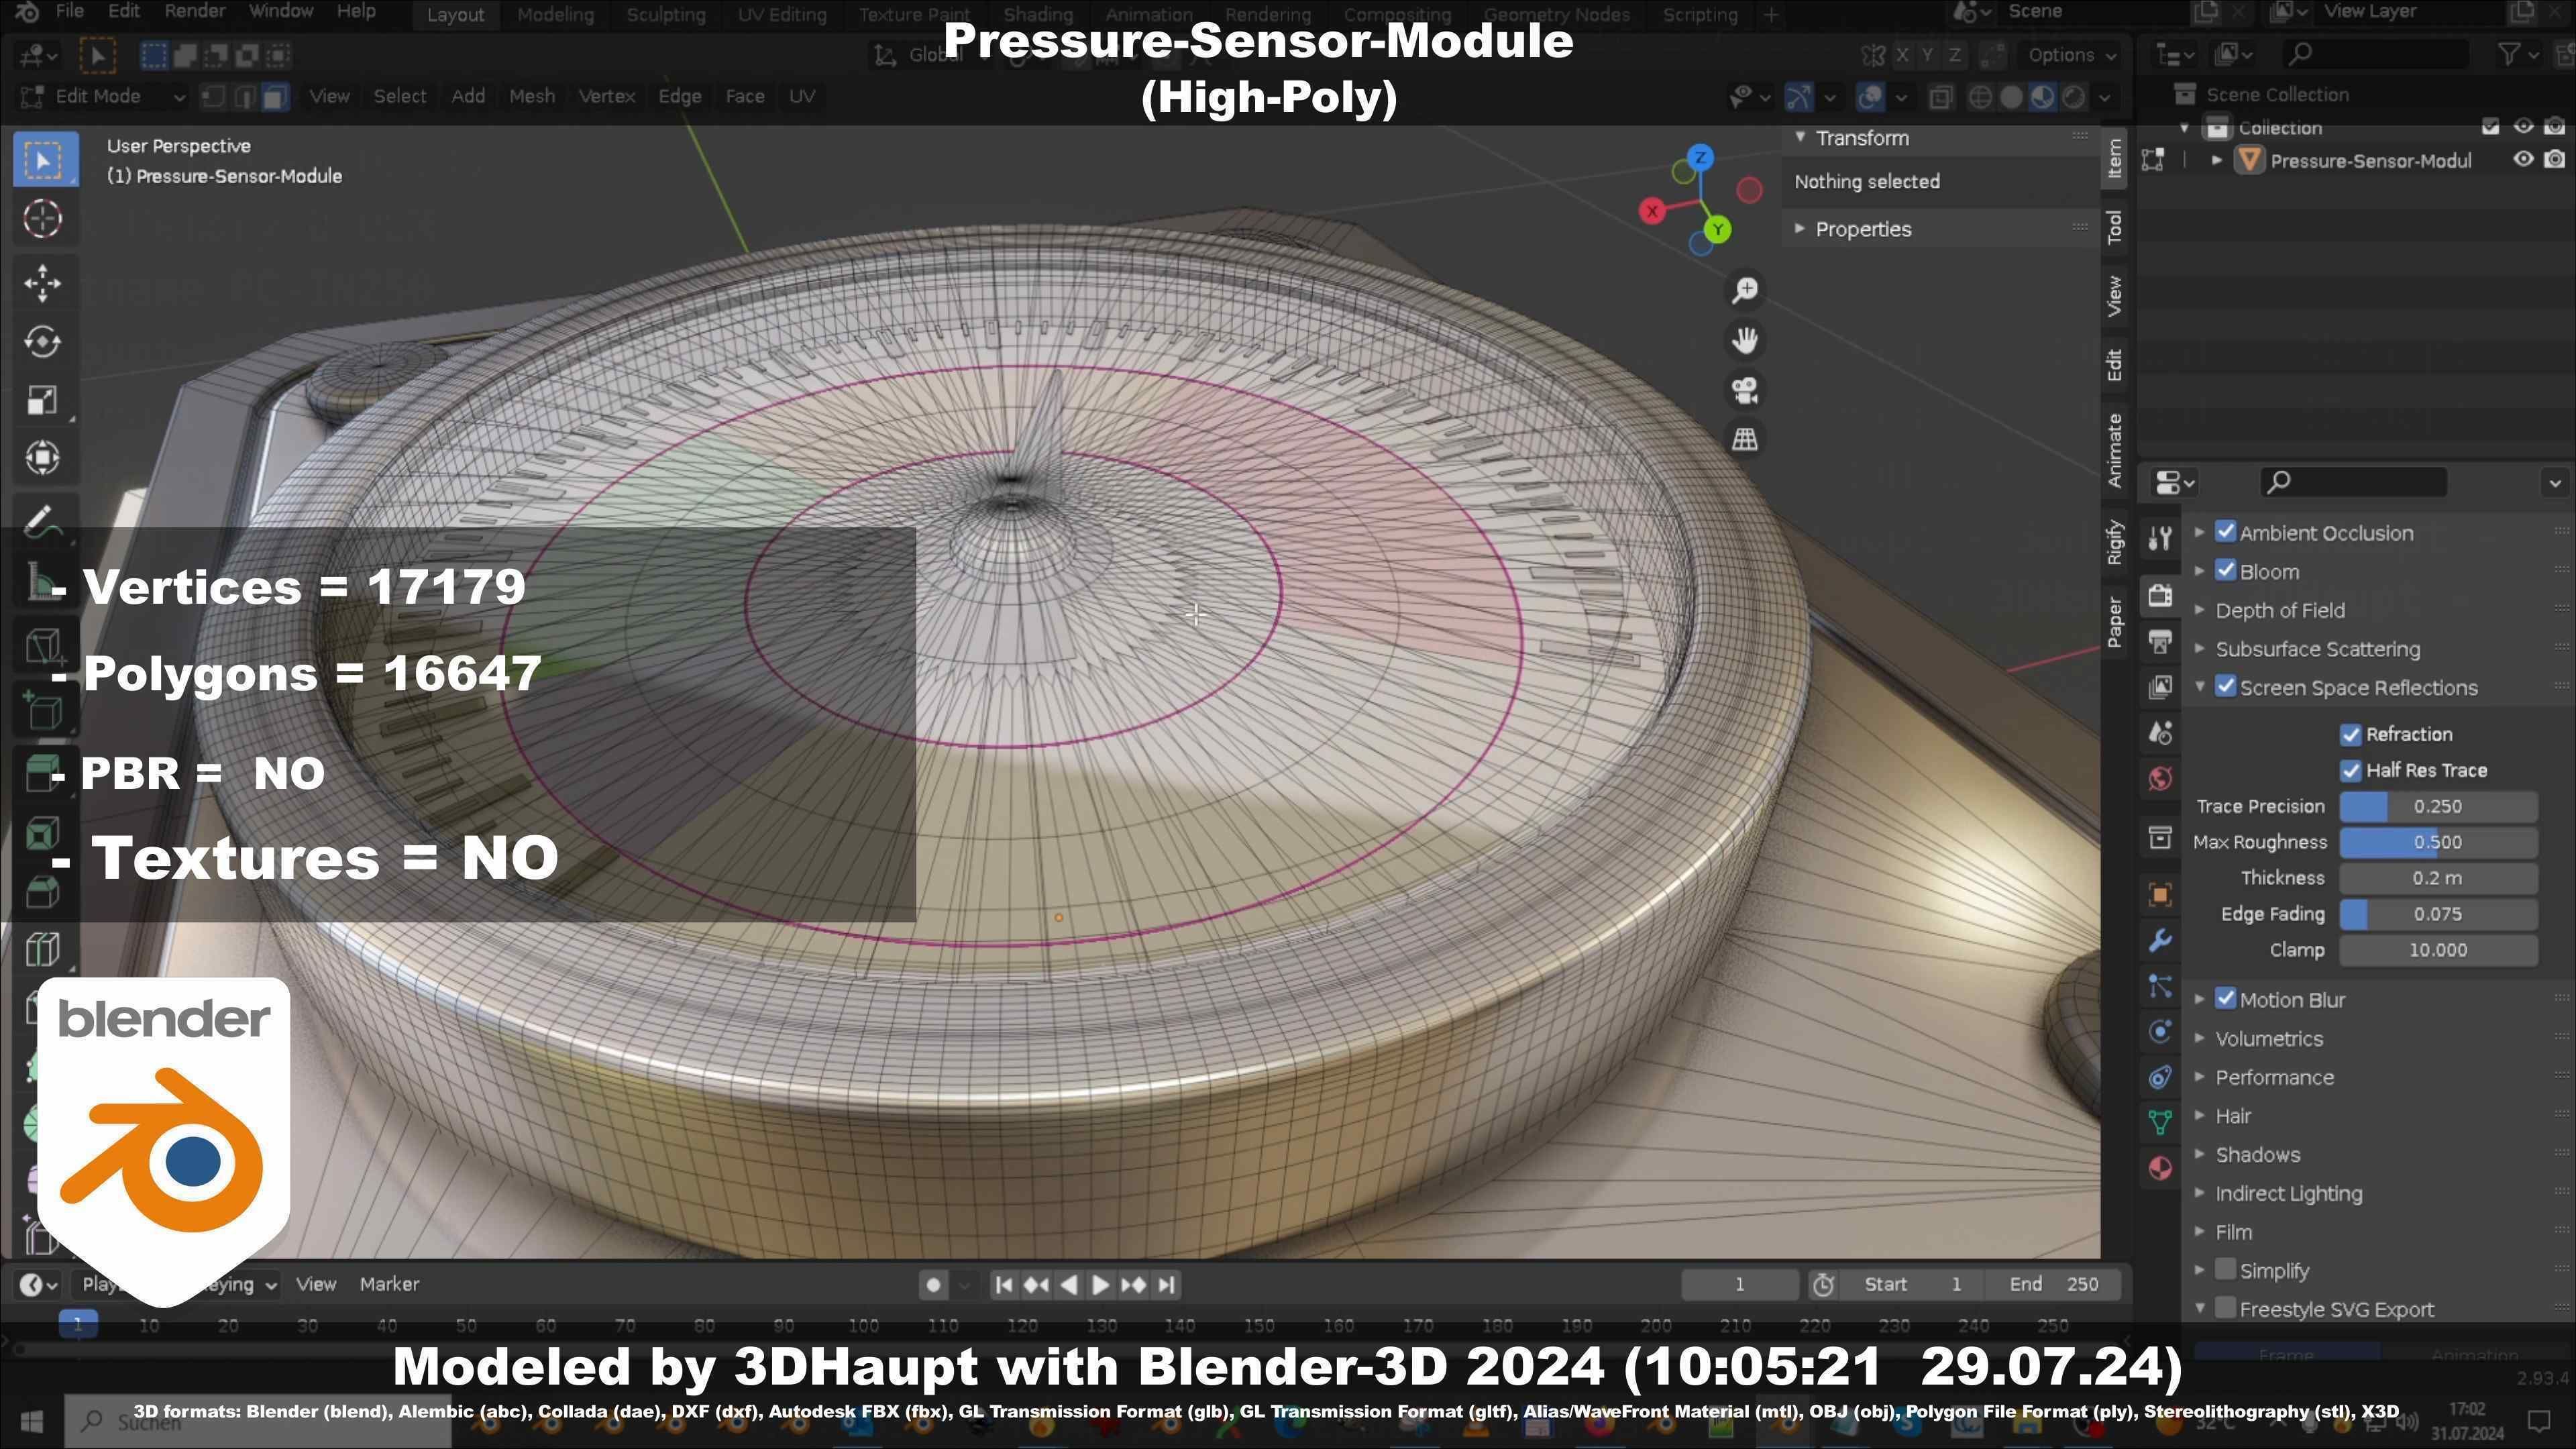Open the Object properties orange square icon
Viewport: 2576px width, 1449px height.
2160,894
